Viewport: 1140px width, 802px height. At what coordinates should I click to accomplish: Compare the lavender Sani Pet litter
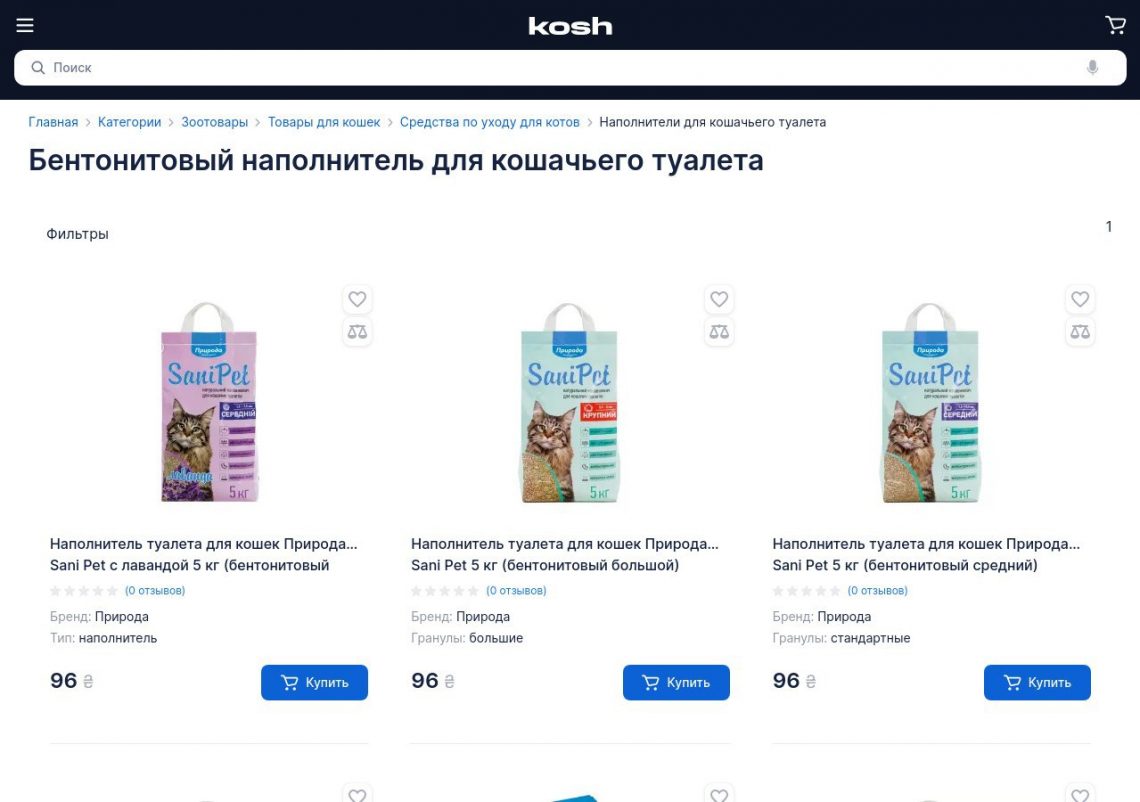click(x=357, y=332)
